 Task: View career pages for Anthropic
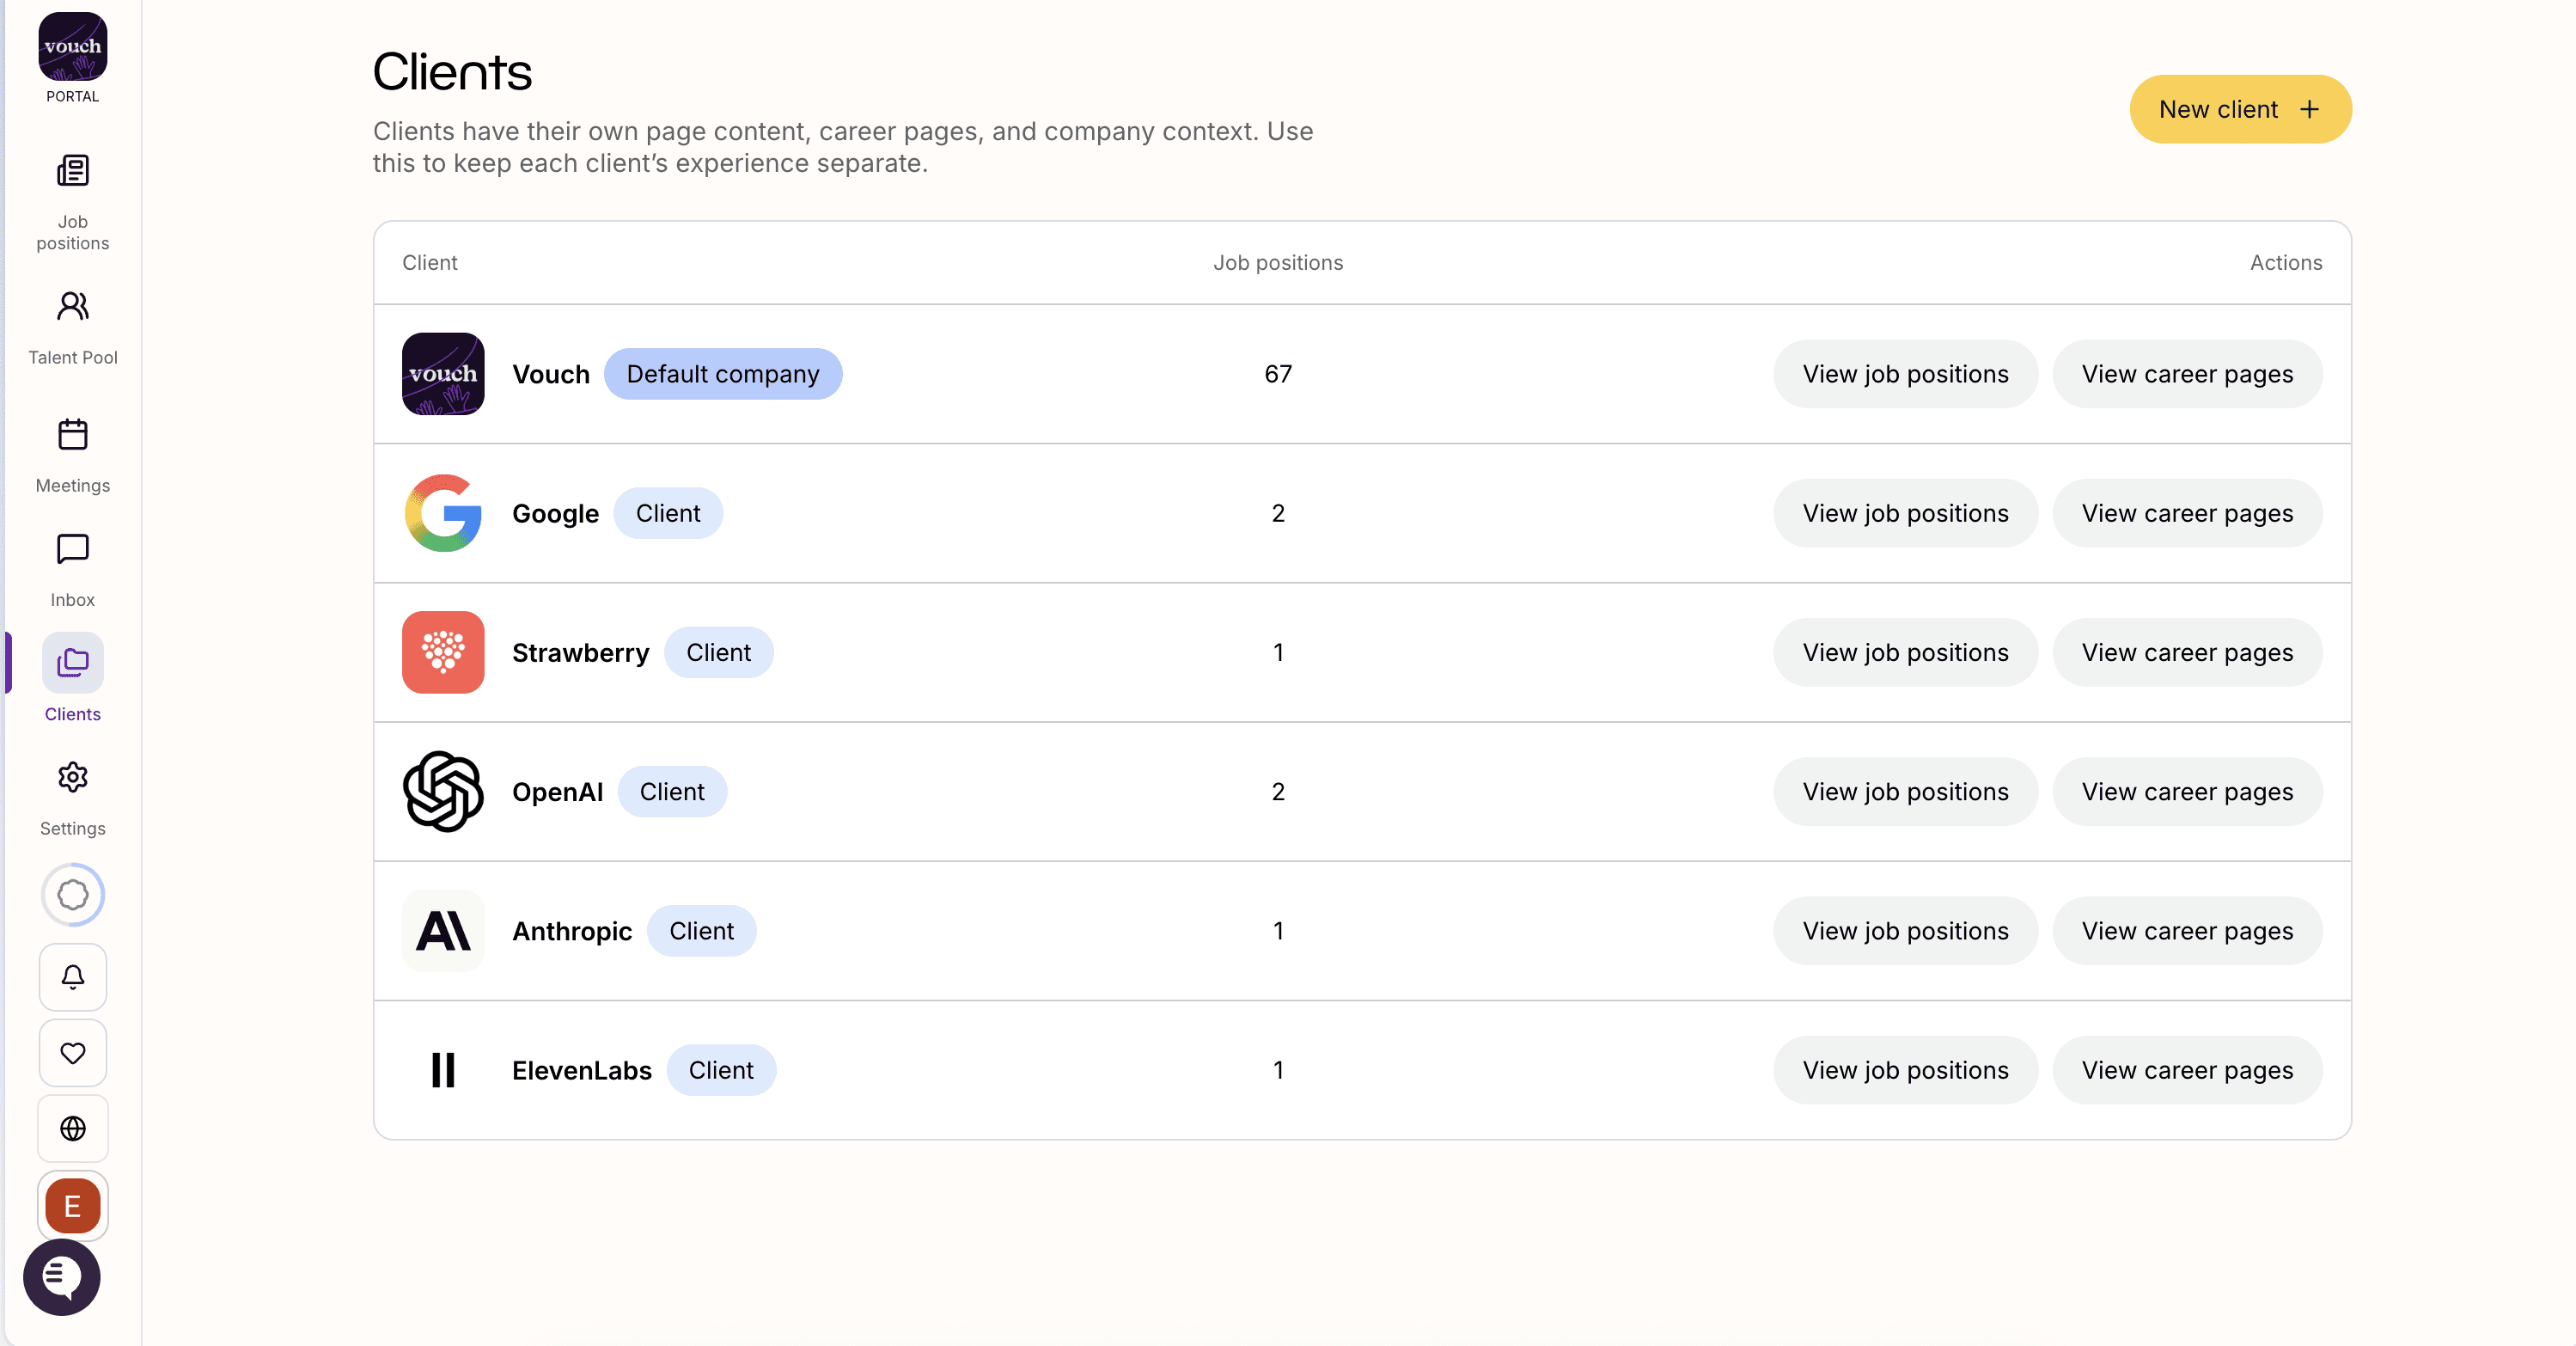pyautogui.click(x=2186, y=931)
